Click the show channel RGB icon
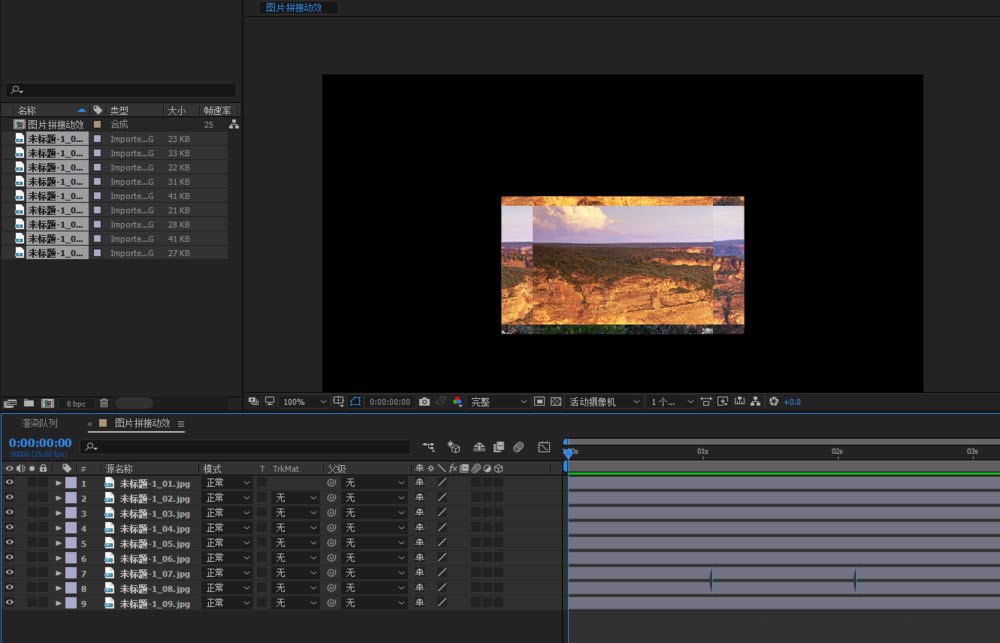The image size is (1000, 643). click(457, 402)
